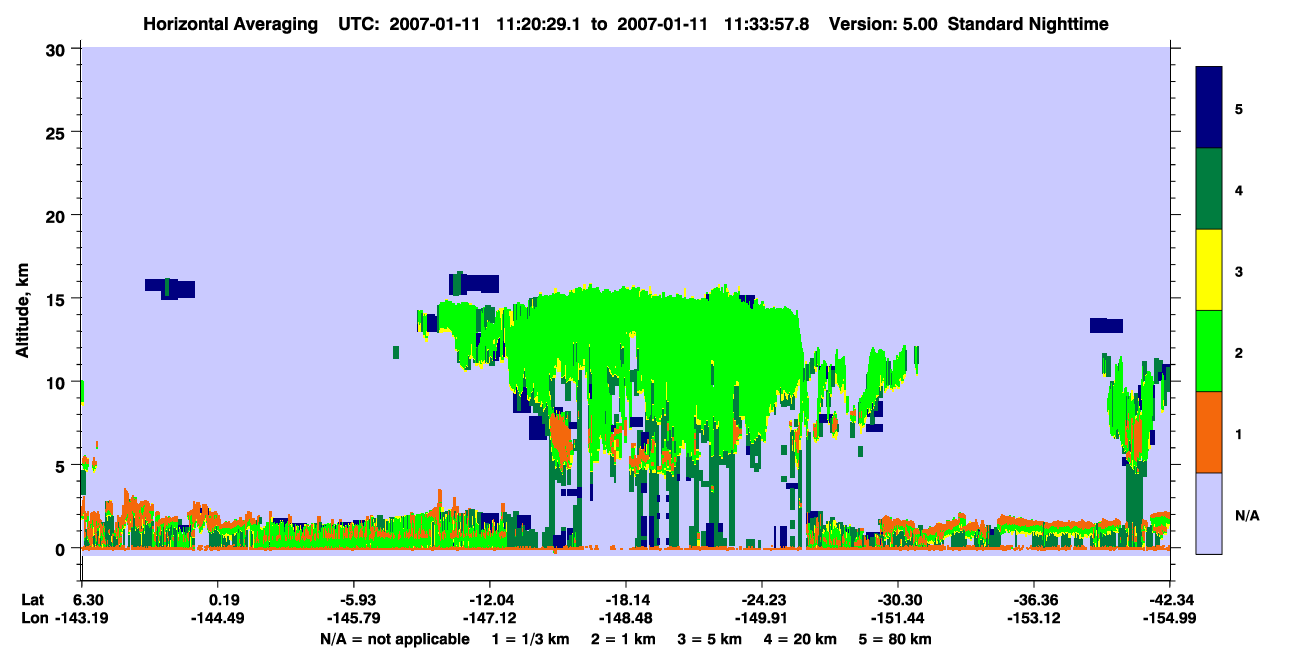1300x667 pixels.
Task: Click the '3 = 5 km' legend note
Action: pyautogui.click(x=711, y=639)
